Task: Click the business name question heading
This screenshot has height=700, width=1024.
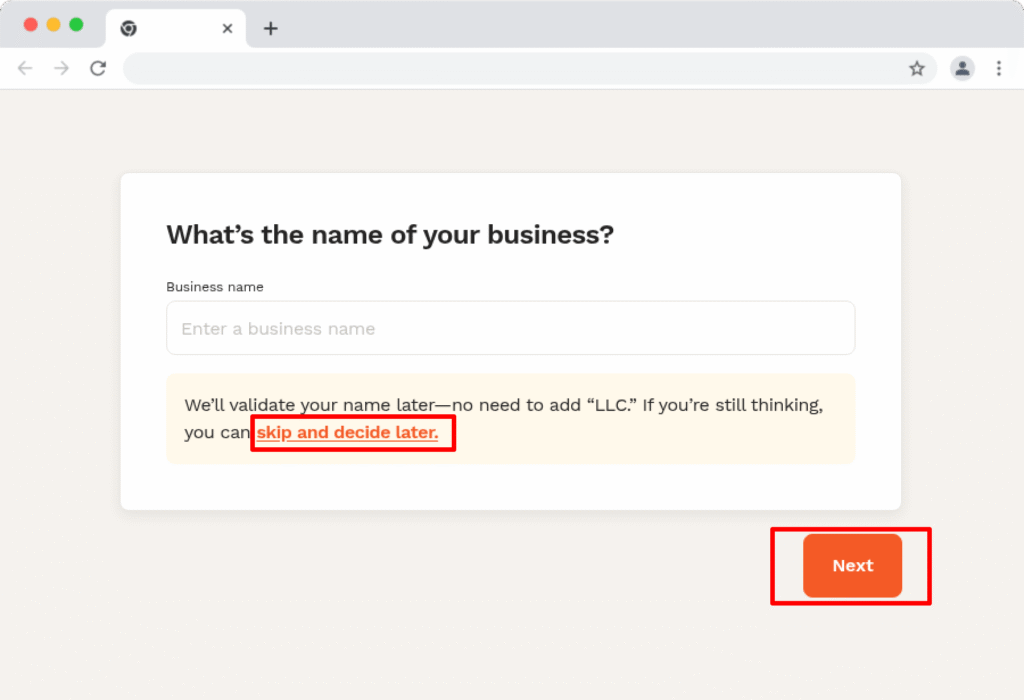Action: point(390,234)
